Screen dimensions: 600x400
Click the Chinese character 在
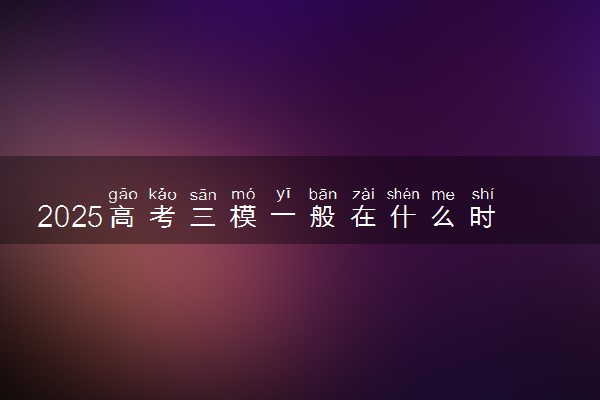click(363, 217)
